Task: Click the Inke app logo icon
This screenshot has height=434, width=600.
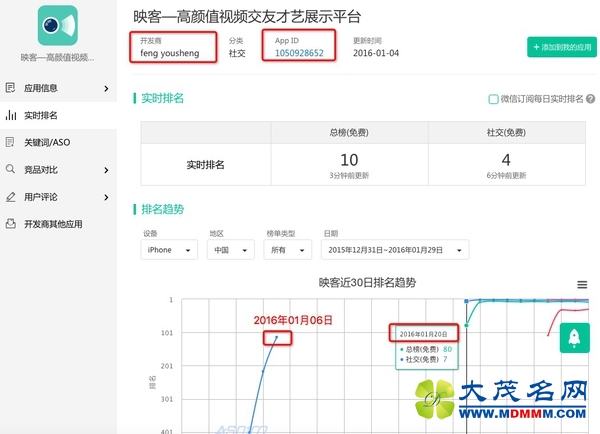Action: tap(58, 26)
